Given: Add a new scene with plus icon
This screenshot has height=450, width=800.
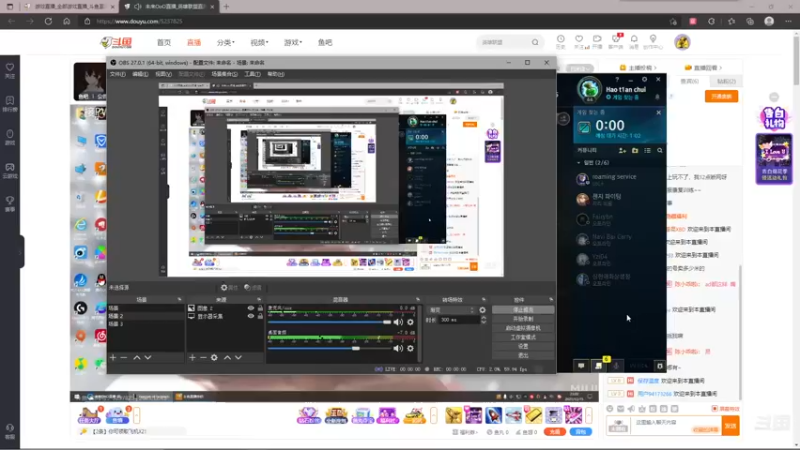Looking at the screenshot, I should [x=113, y=358].
